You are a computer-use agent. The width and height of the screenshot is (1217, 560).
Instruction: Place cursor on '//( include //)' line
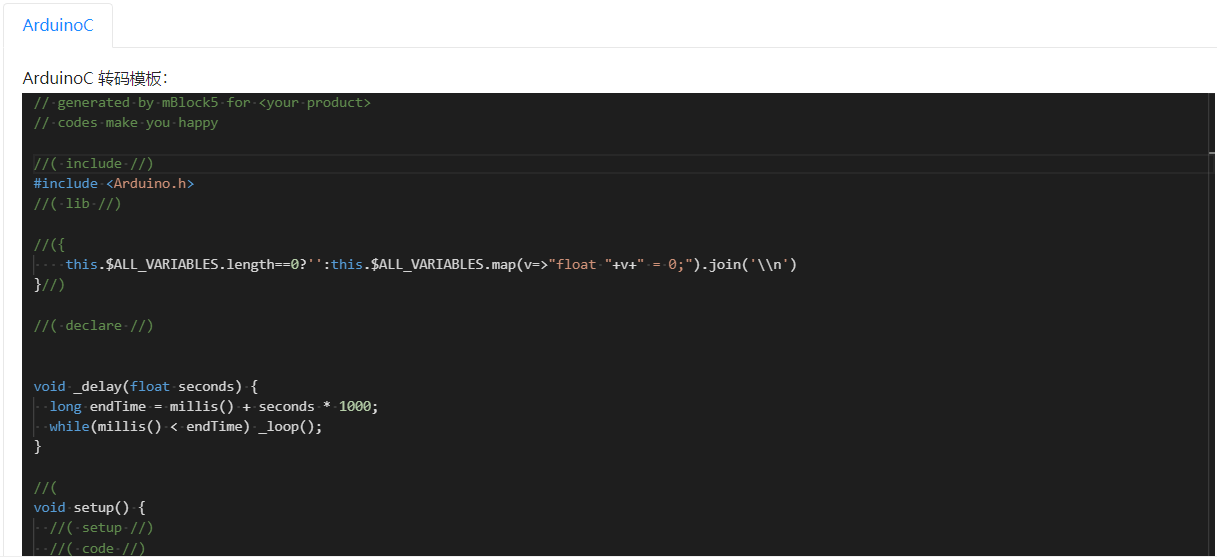(94, 163)
